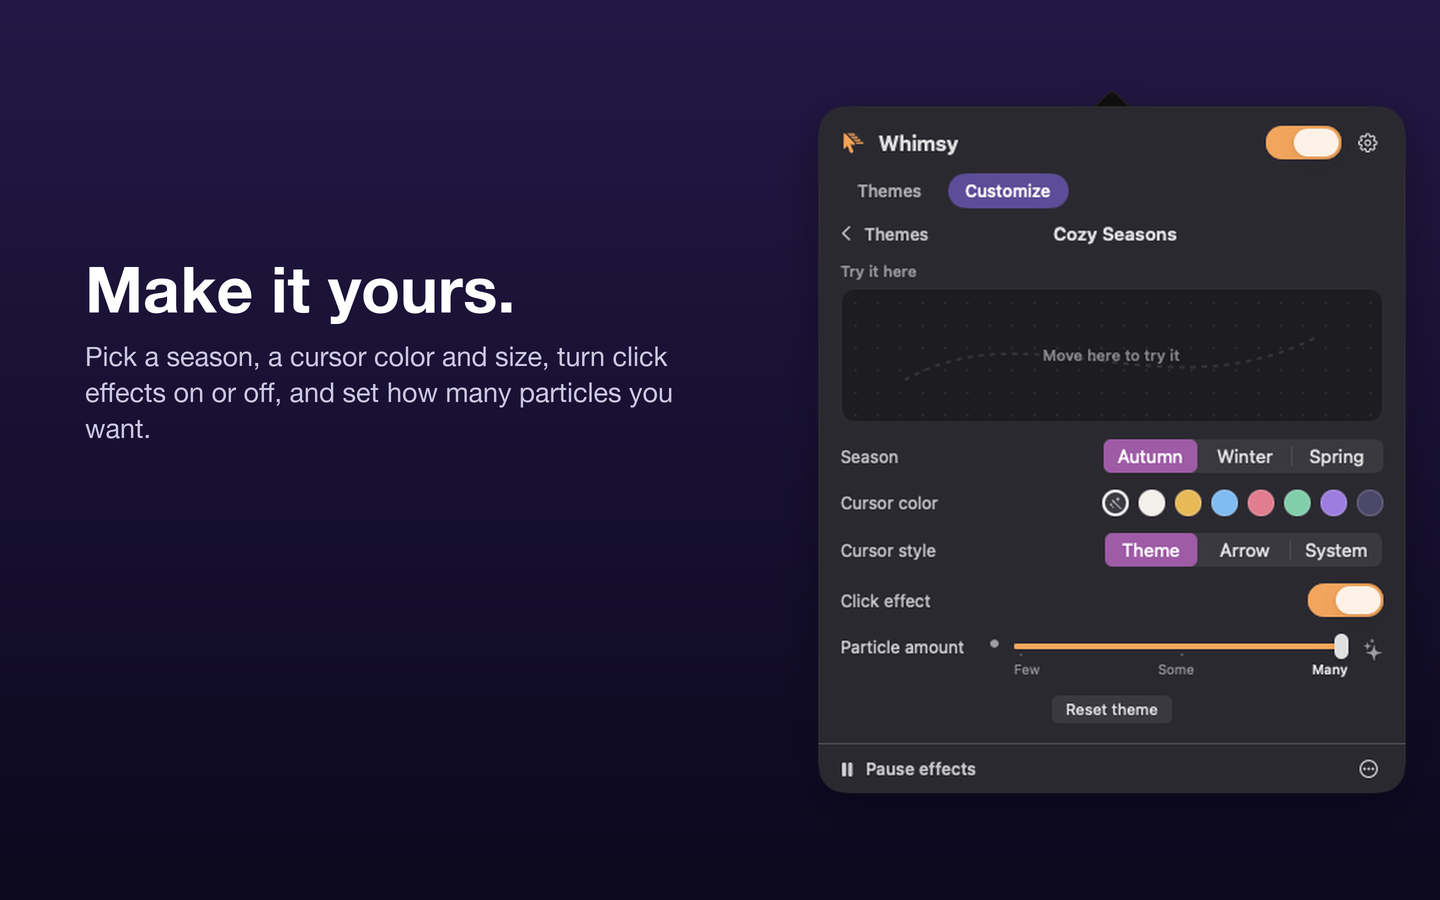Click the small dot icon before the slider

(x=994, y=644)
